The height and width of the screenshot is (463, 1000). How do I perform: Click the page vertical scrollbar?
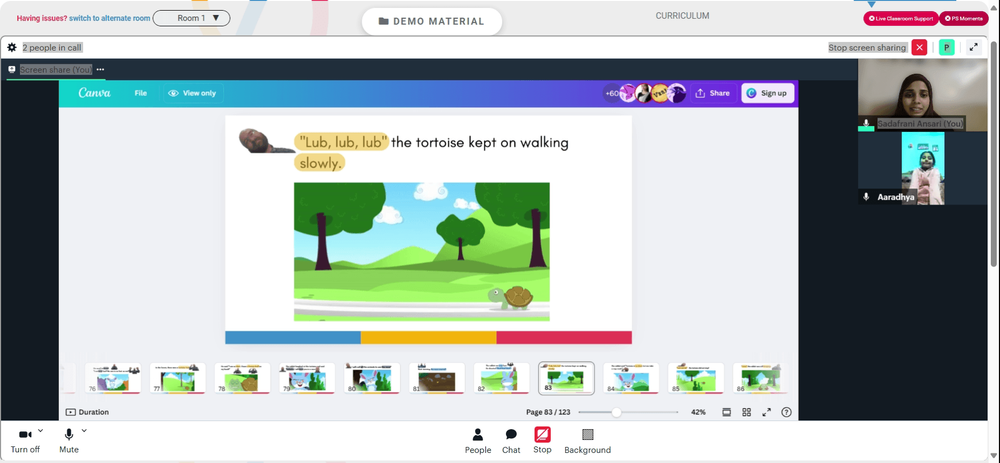[994, 153]
